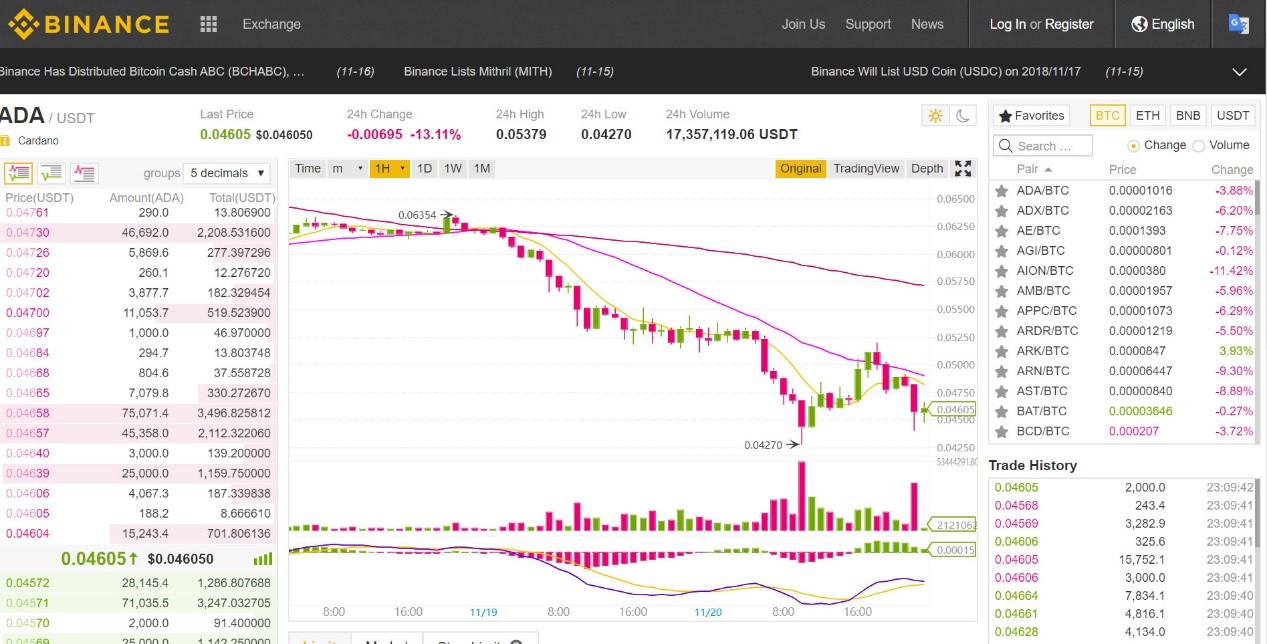
Task: Open the News link
Action: coord(927,24)
